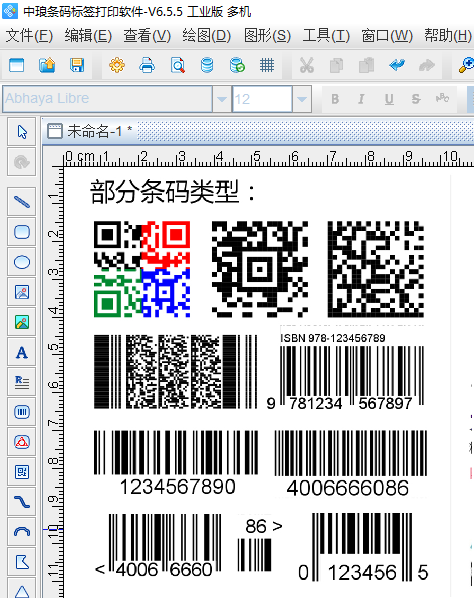474x598 pixels.
Task: Select the curve line tool
Action: (22, 502)
